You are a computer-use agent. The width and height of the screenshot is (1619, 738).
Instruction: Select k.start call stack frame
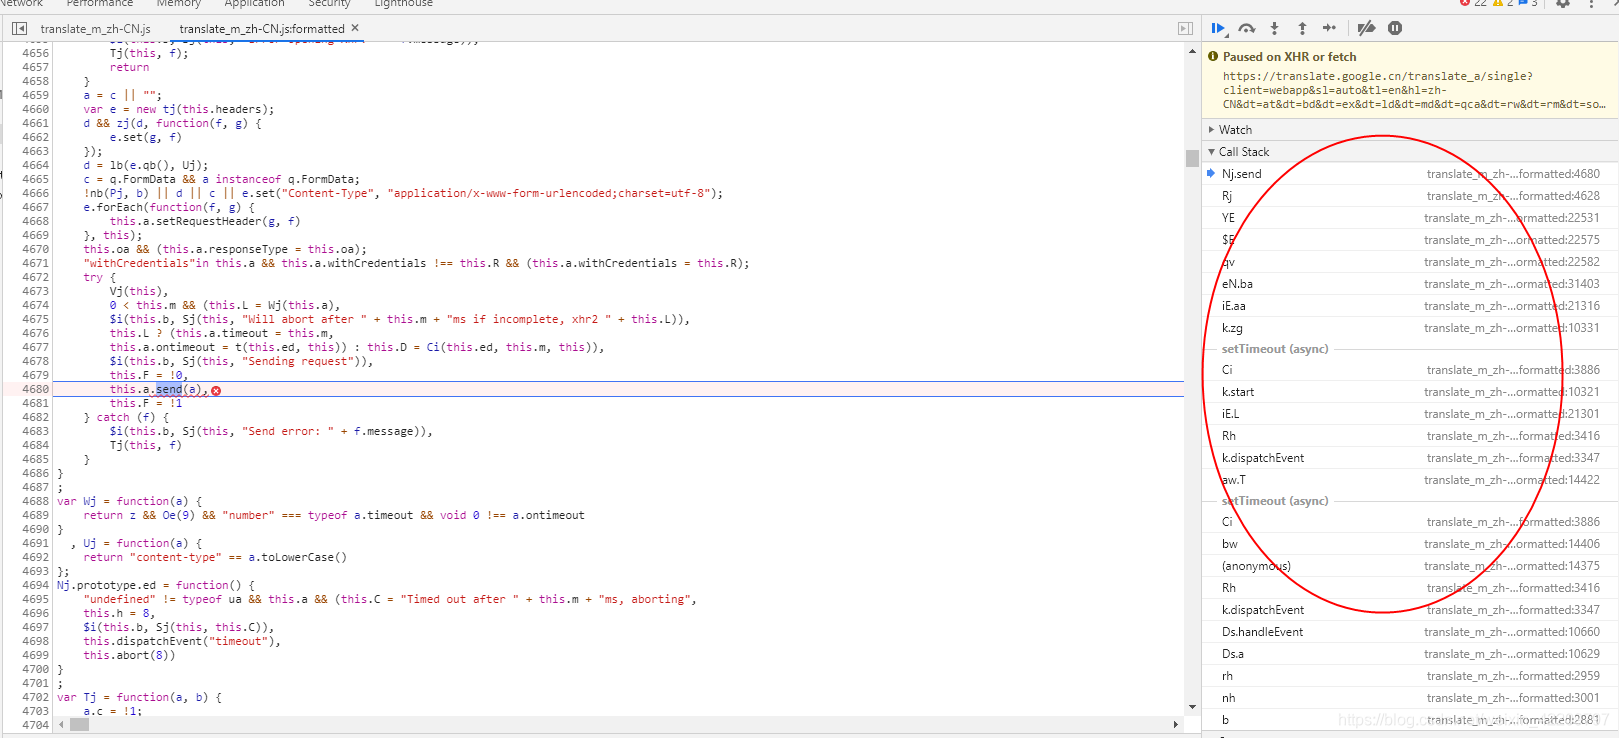[1410, 392]
